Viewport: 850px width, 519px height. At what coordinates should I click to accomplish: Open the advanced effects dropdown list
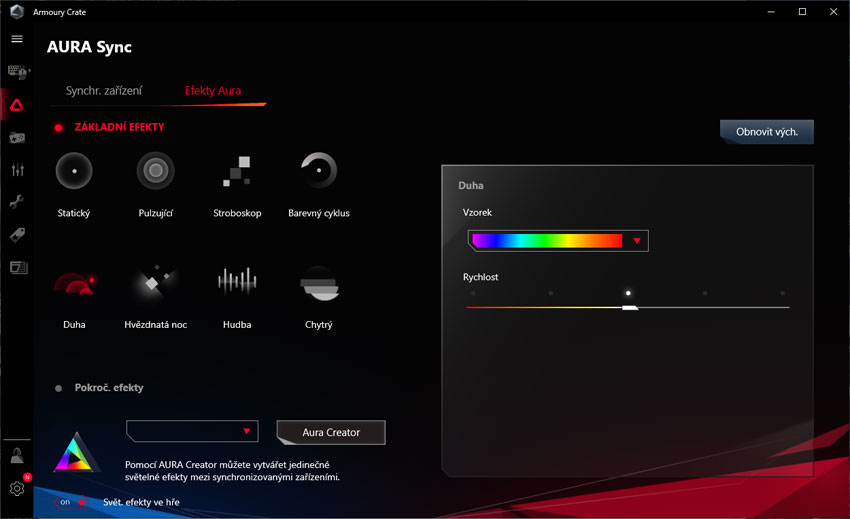(192, 431)
